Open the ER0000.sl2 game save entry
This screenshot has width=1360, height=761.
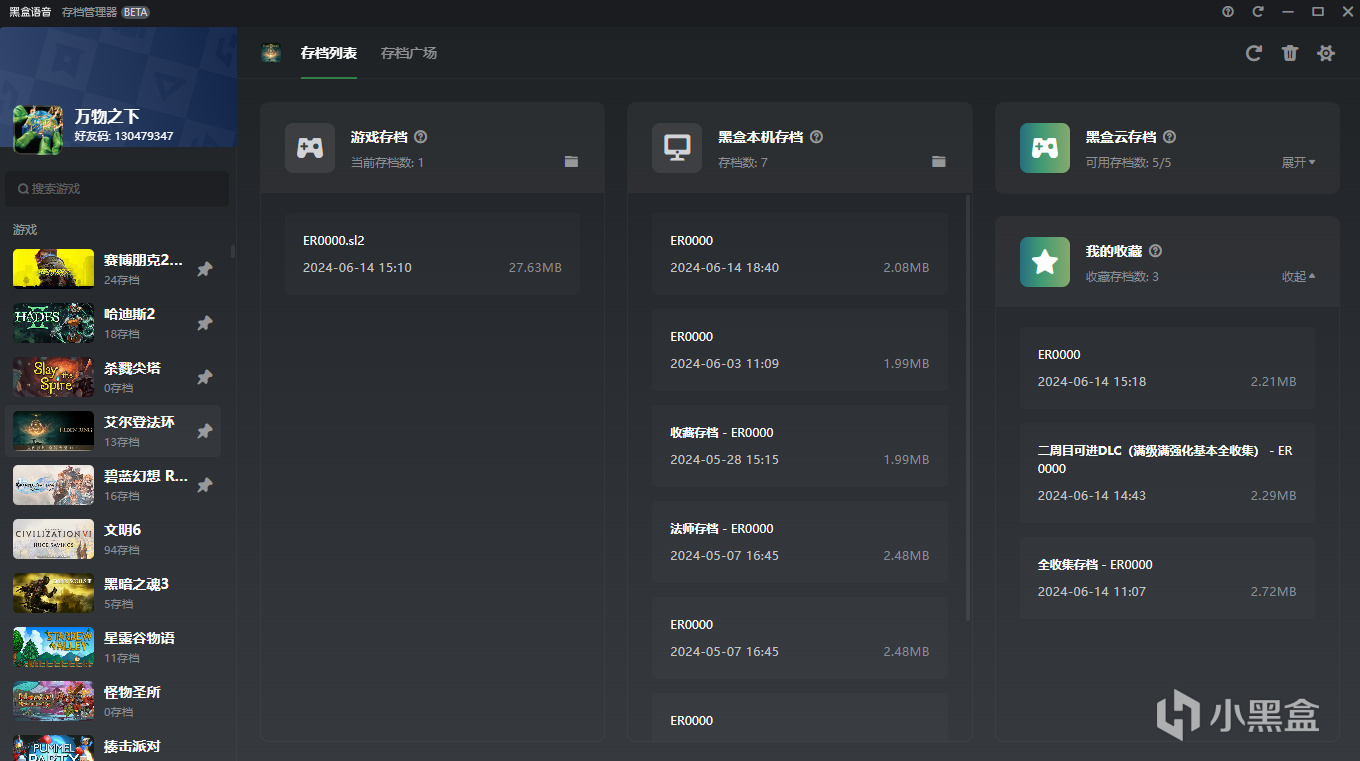(432, 254)
